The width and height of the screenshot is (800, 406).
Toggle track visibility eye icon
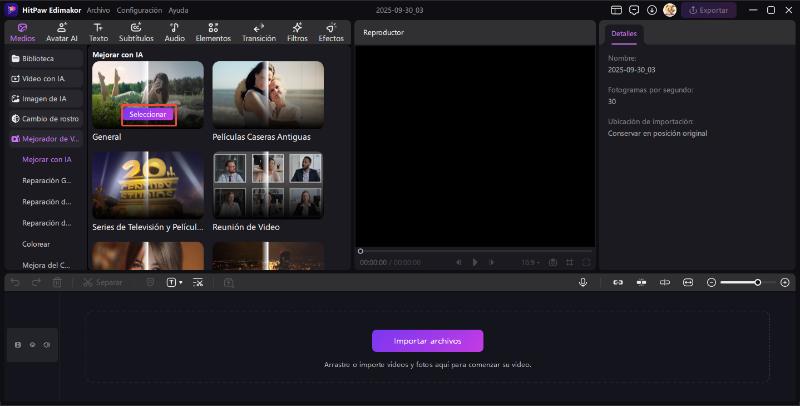click(32, 344)
